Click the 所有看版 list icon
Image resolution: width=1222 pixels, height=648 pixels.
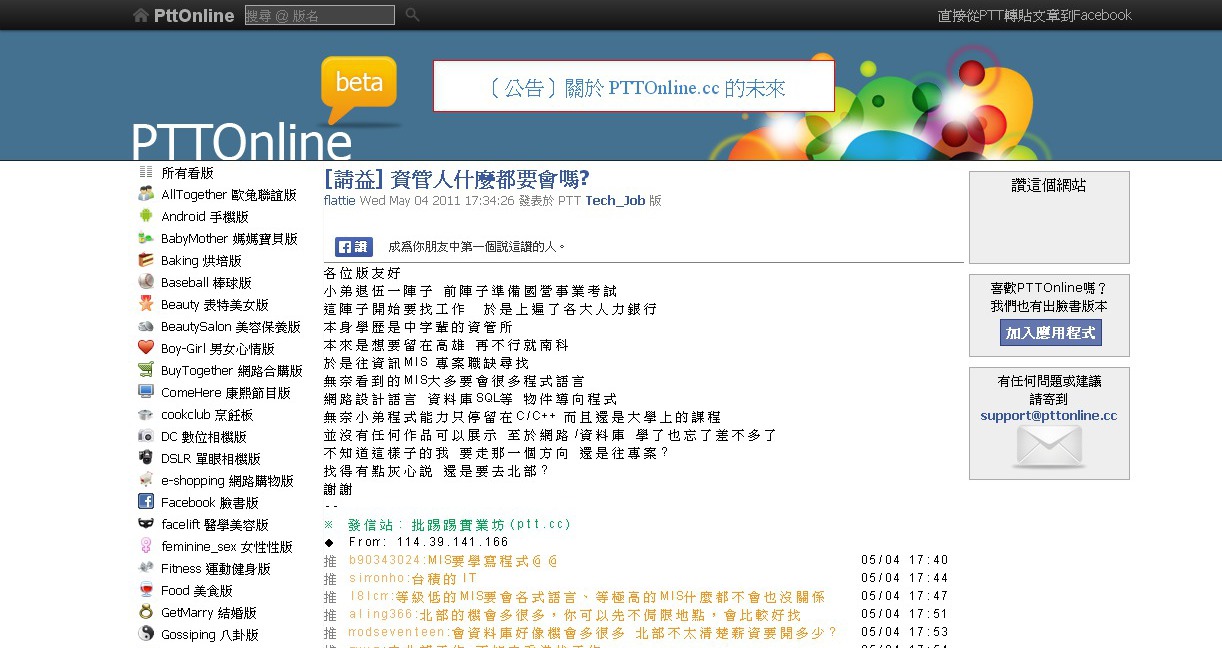(x=146, y=172)
